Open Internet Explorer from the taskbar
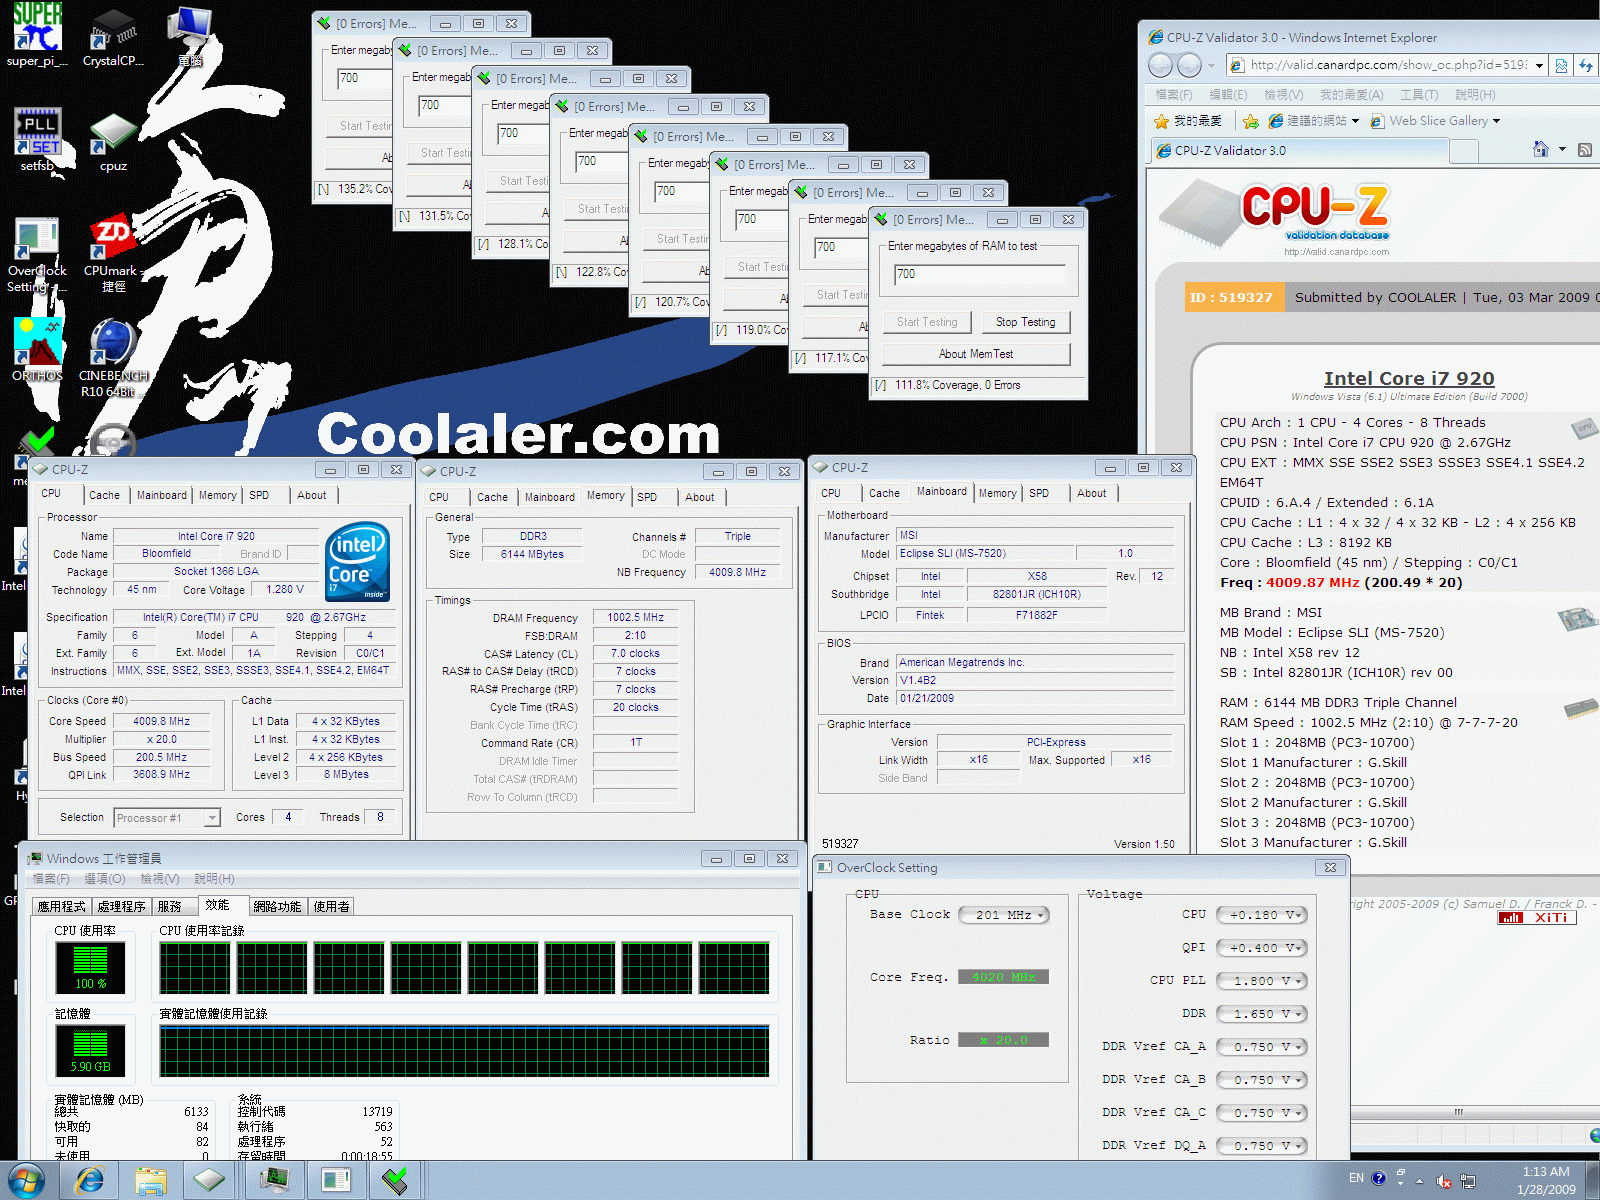1600x1200 pixels. [x=90, y=1180]
